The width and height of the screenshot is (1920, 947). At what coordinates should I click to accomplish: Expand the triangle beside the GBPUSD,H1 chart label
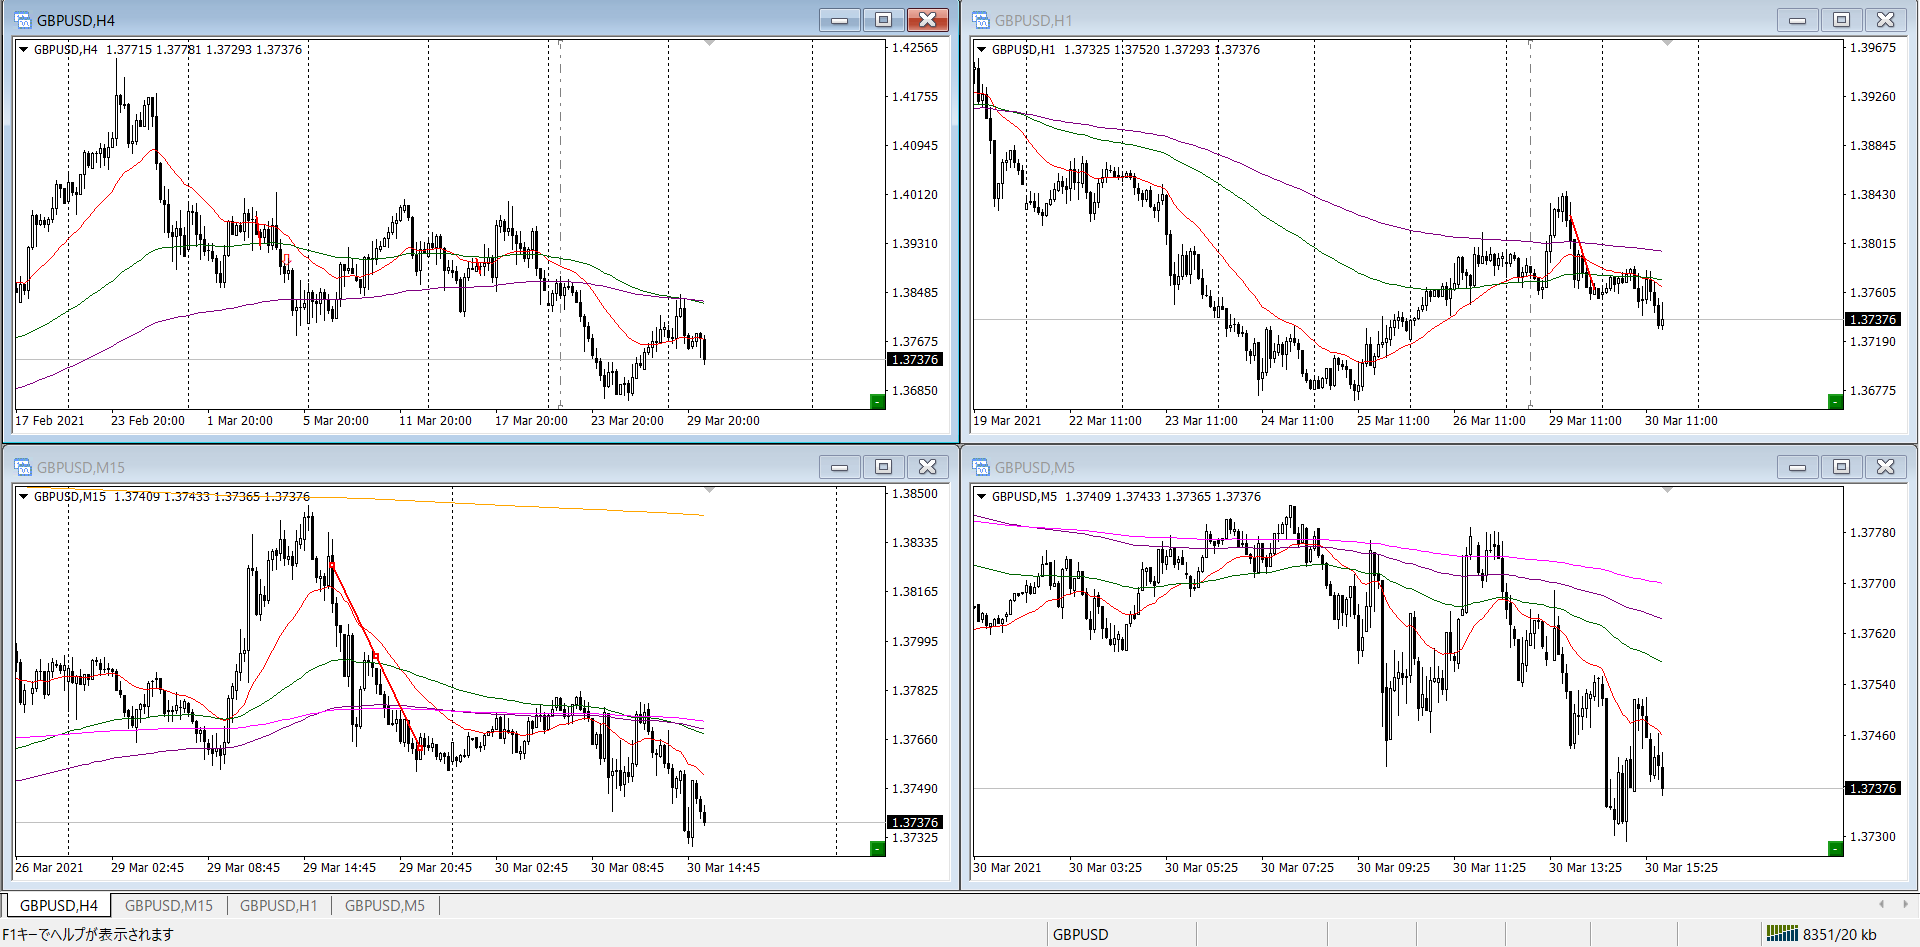pyautogui.click(x=981, y=50)
